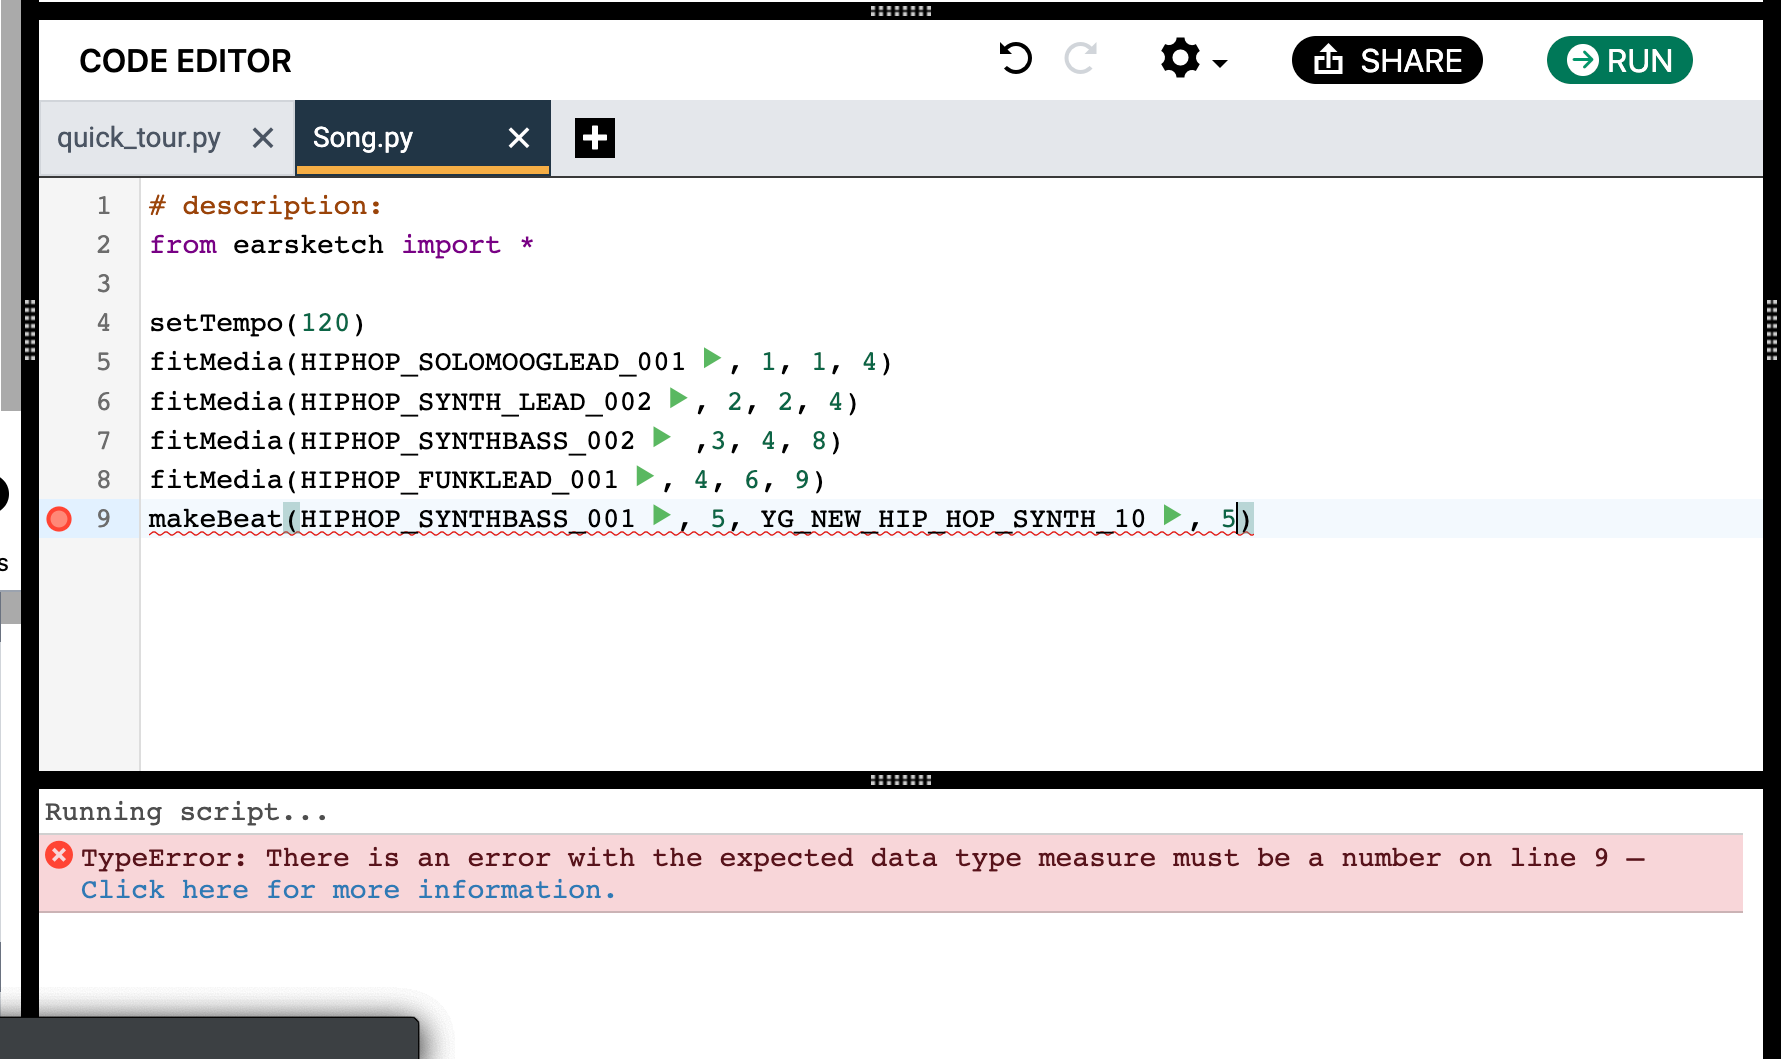The width and height of the screenshot is (1787, 1059).
Task: Click the left vertical pane resize handle
Action: [29, 329]
